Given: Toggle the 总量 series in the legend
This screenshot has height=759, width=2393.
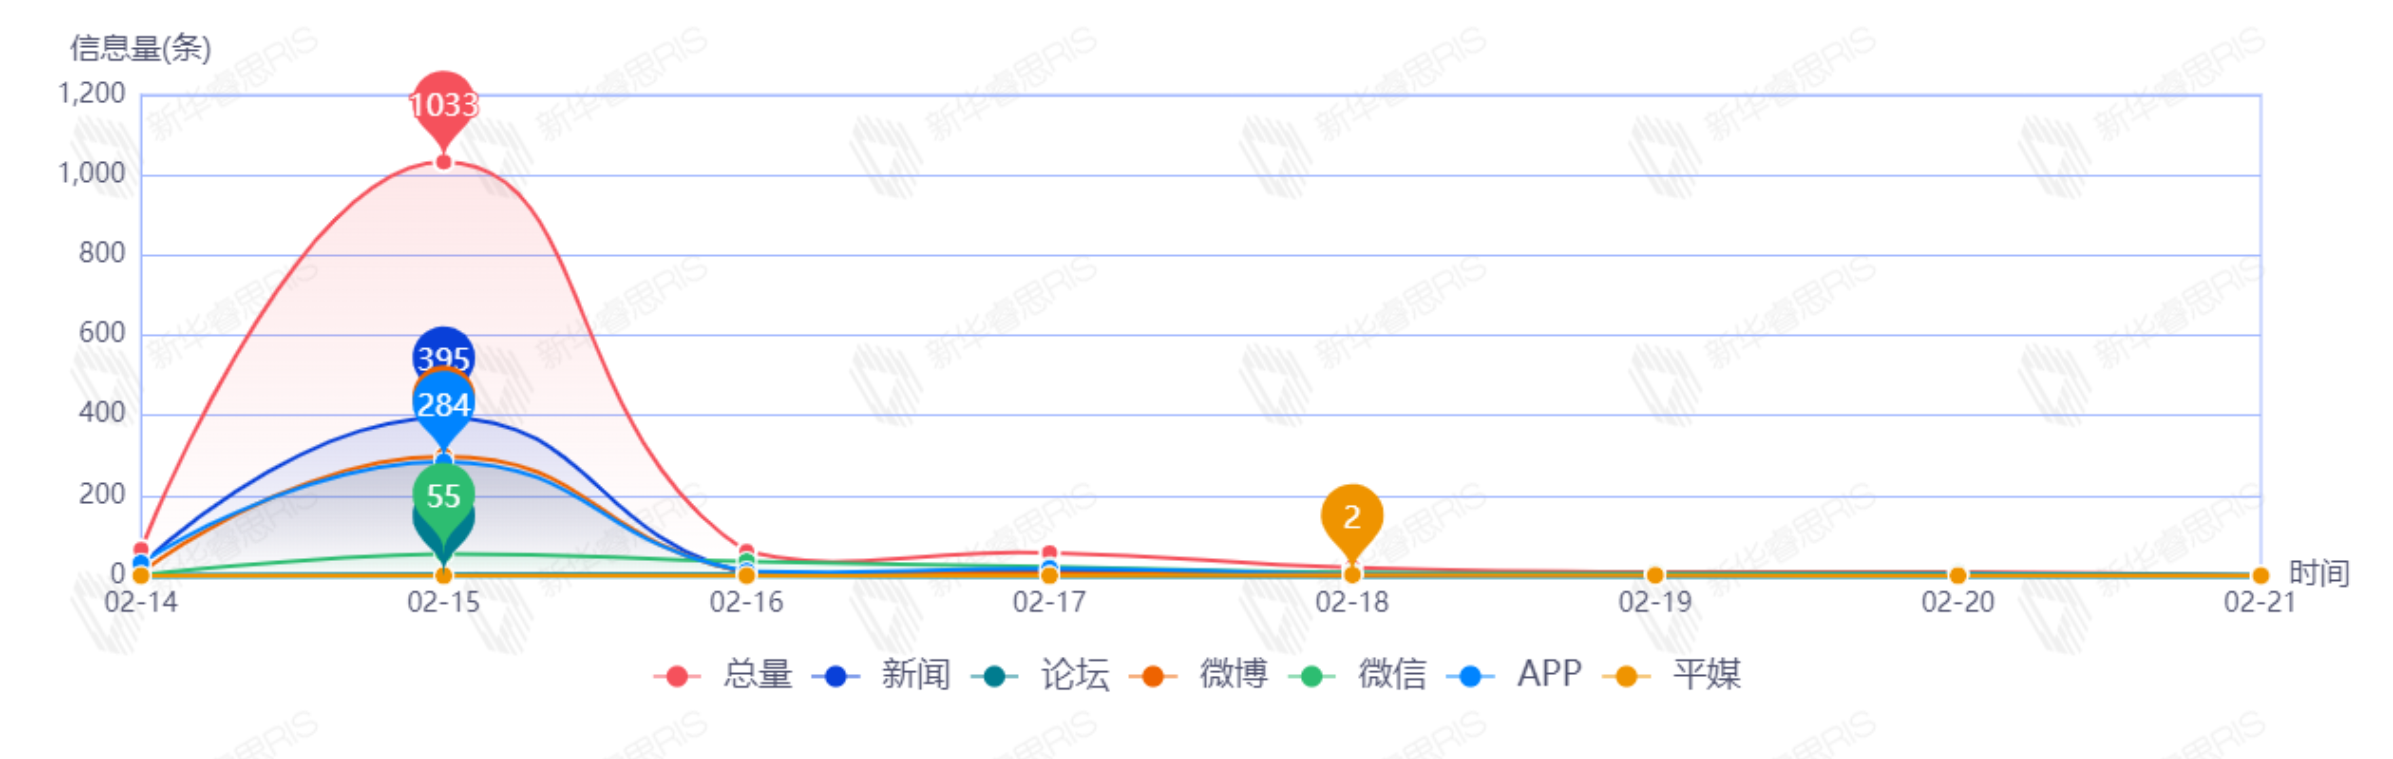Looking at the screenshot, I should pyautogui.click(x=724, y=675).
